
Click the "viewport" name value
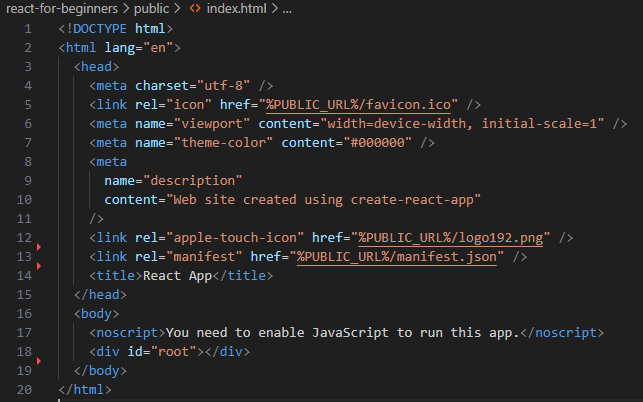tap(212, 124)
